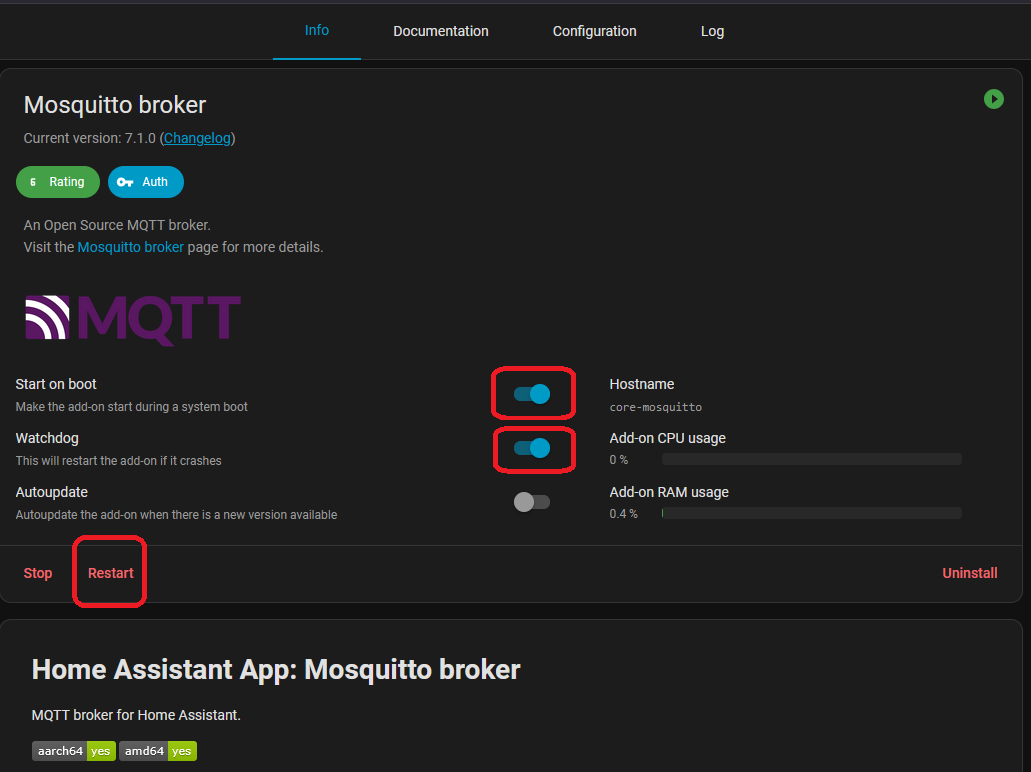Uninstall the Mosquitto broker add-on
The image size is (1031, 772).
[x=970, y=573]
